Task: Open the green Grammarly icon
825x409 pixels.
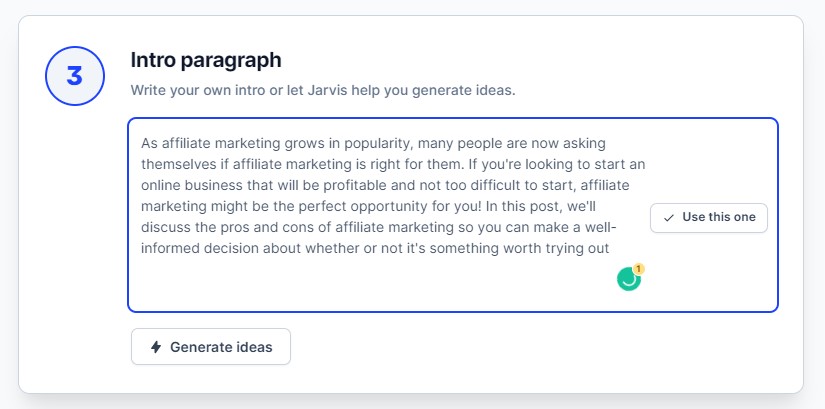Action: pos(628,280)
